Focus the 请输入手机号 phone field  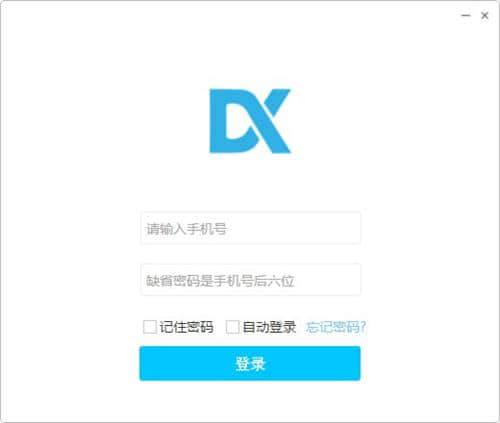click(251, 228)
